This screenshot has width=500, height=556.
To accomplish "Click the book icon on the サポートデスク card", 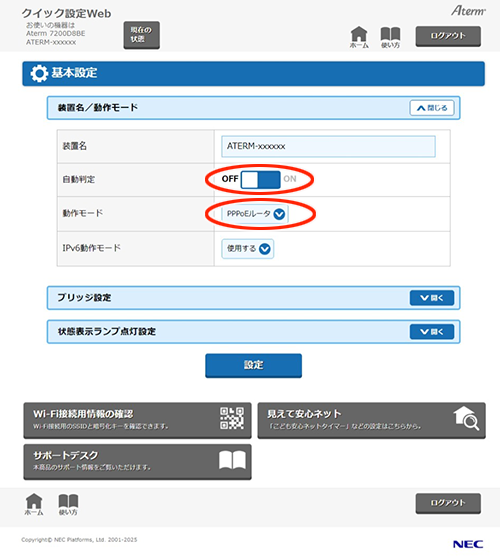I will (x=232, y=460).
